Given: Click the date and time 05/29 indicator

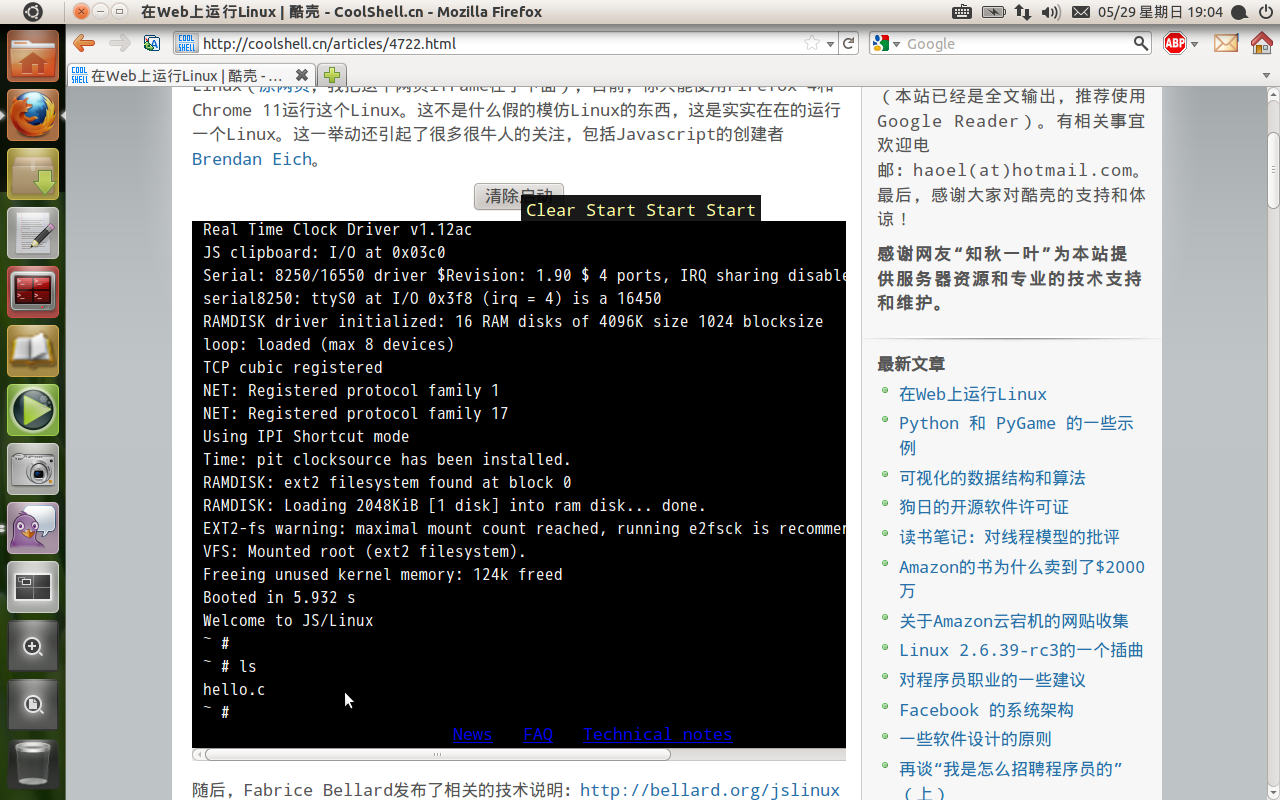Looking at the screenshot, I should click(x=1160, y=12).
